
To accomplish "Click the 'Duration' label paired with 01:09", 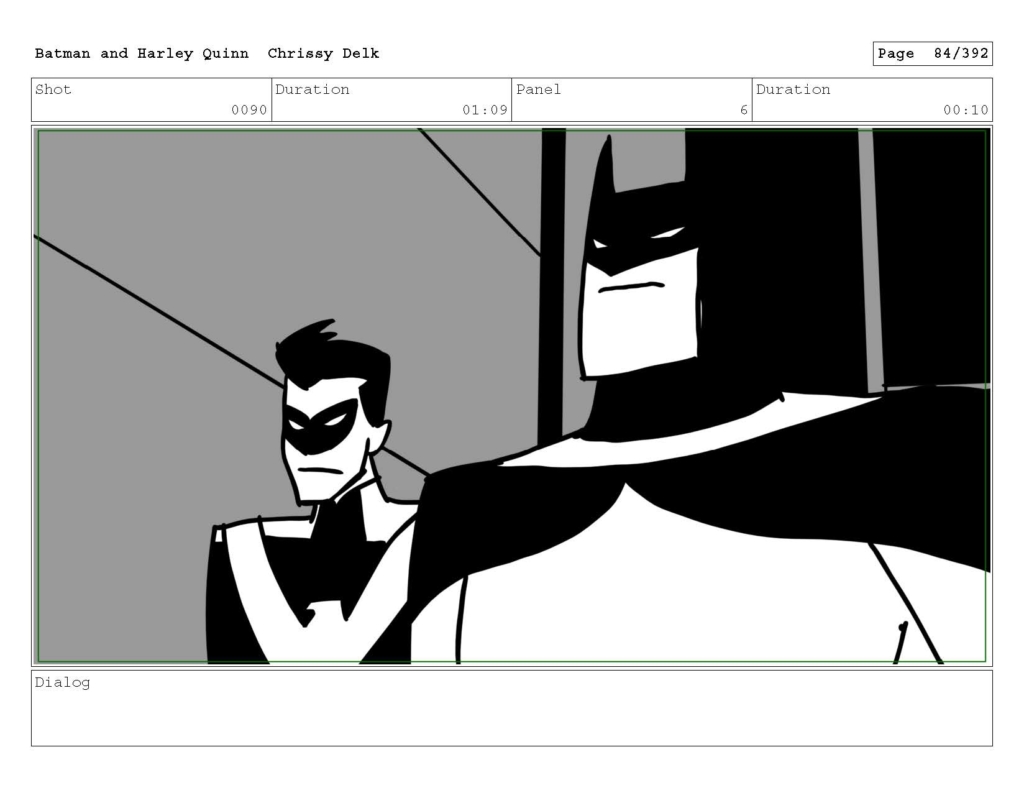I will coord(312,89).
